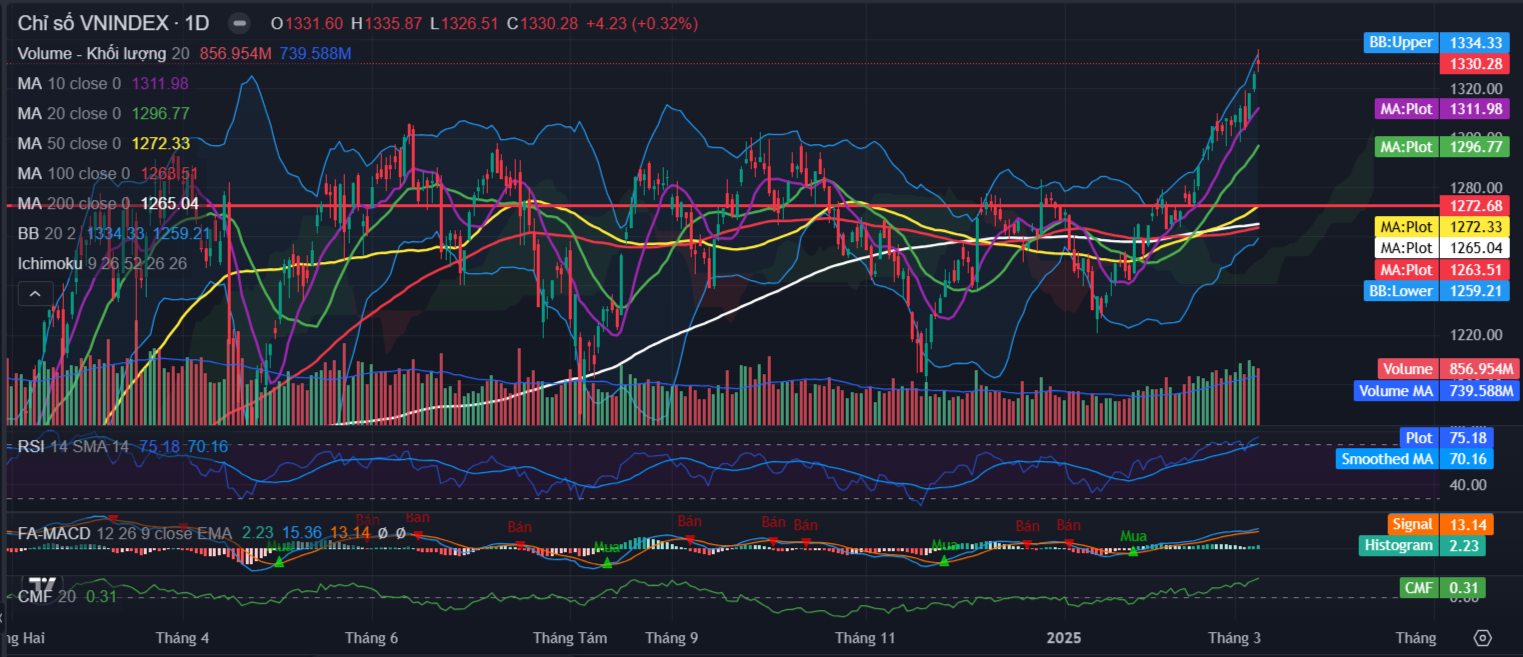Click the MA 50 close legend entry
This screenshot has height=657, width=1523.
pyautogui.click(x=68, y=143)
